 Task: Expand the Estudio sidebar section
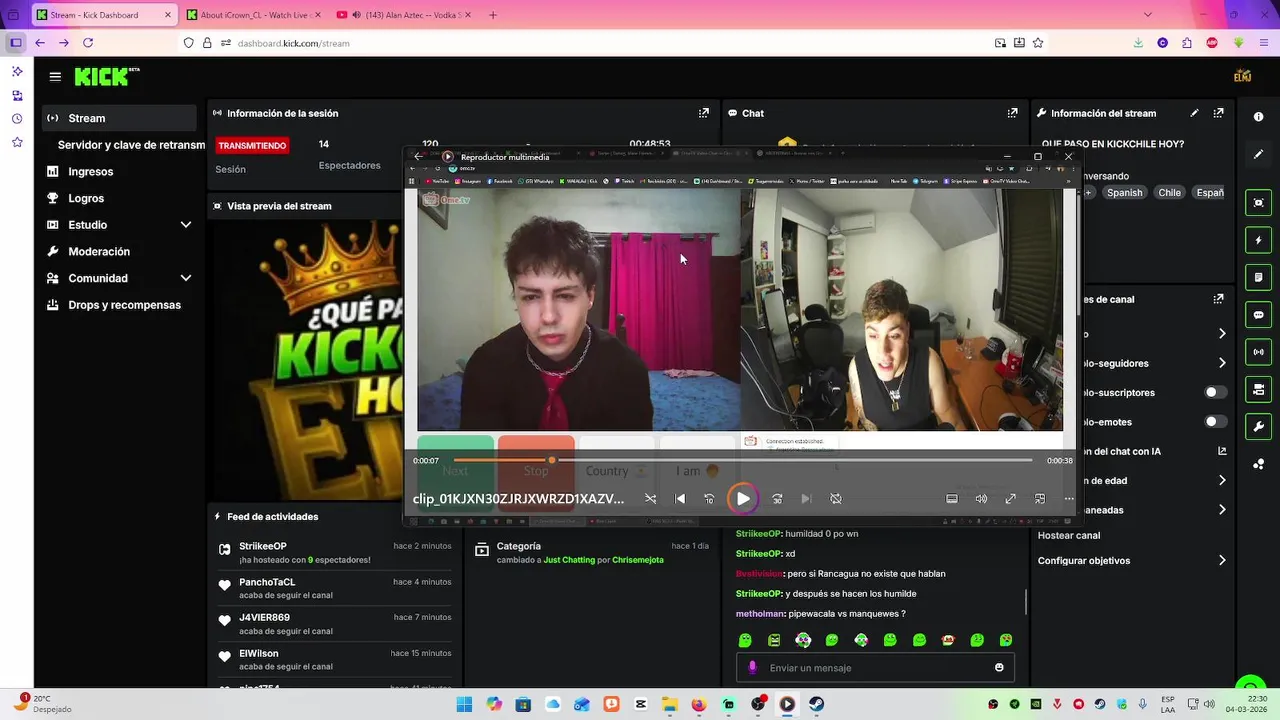click(185, 225)
